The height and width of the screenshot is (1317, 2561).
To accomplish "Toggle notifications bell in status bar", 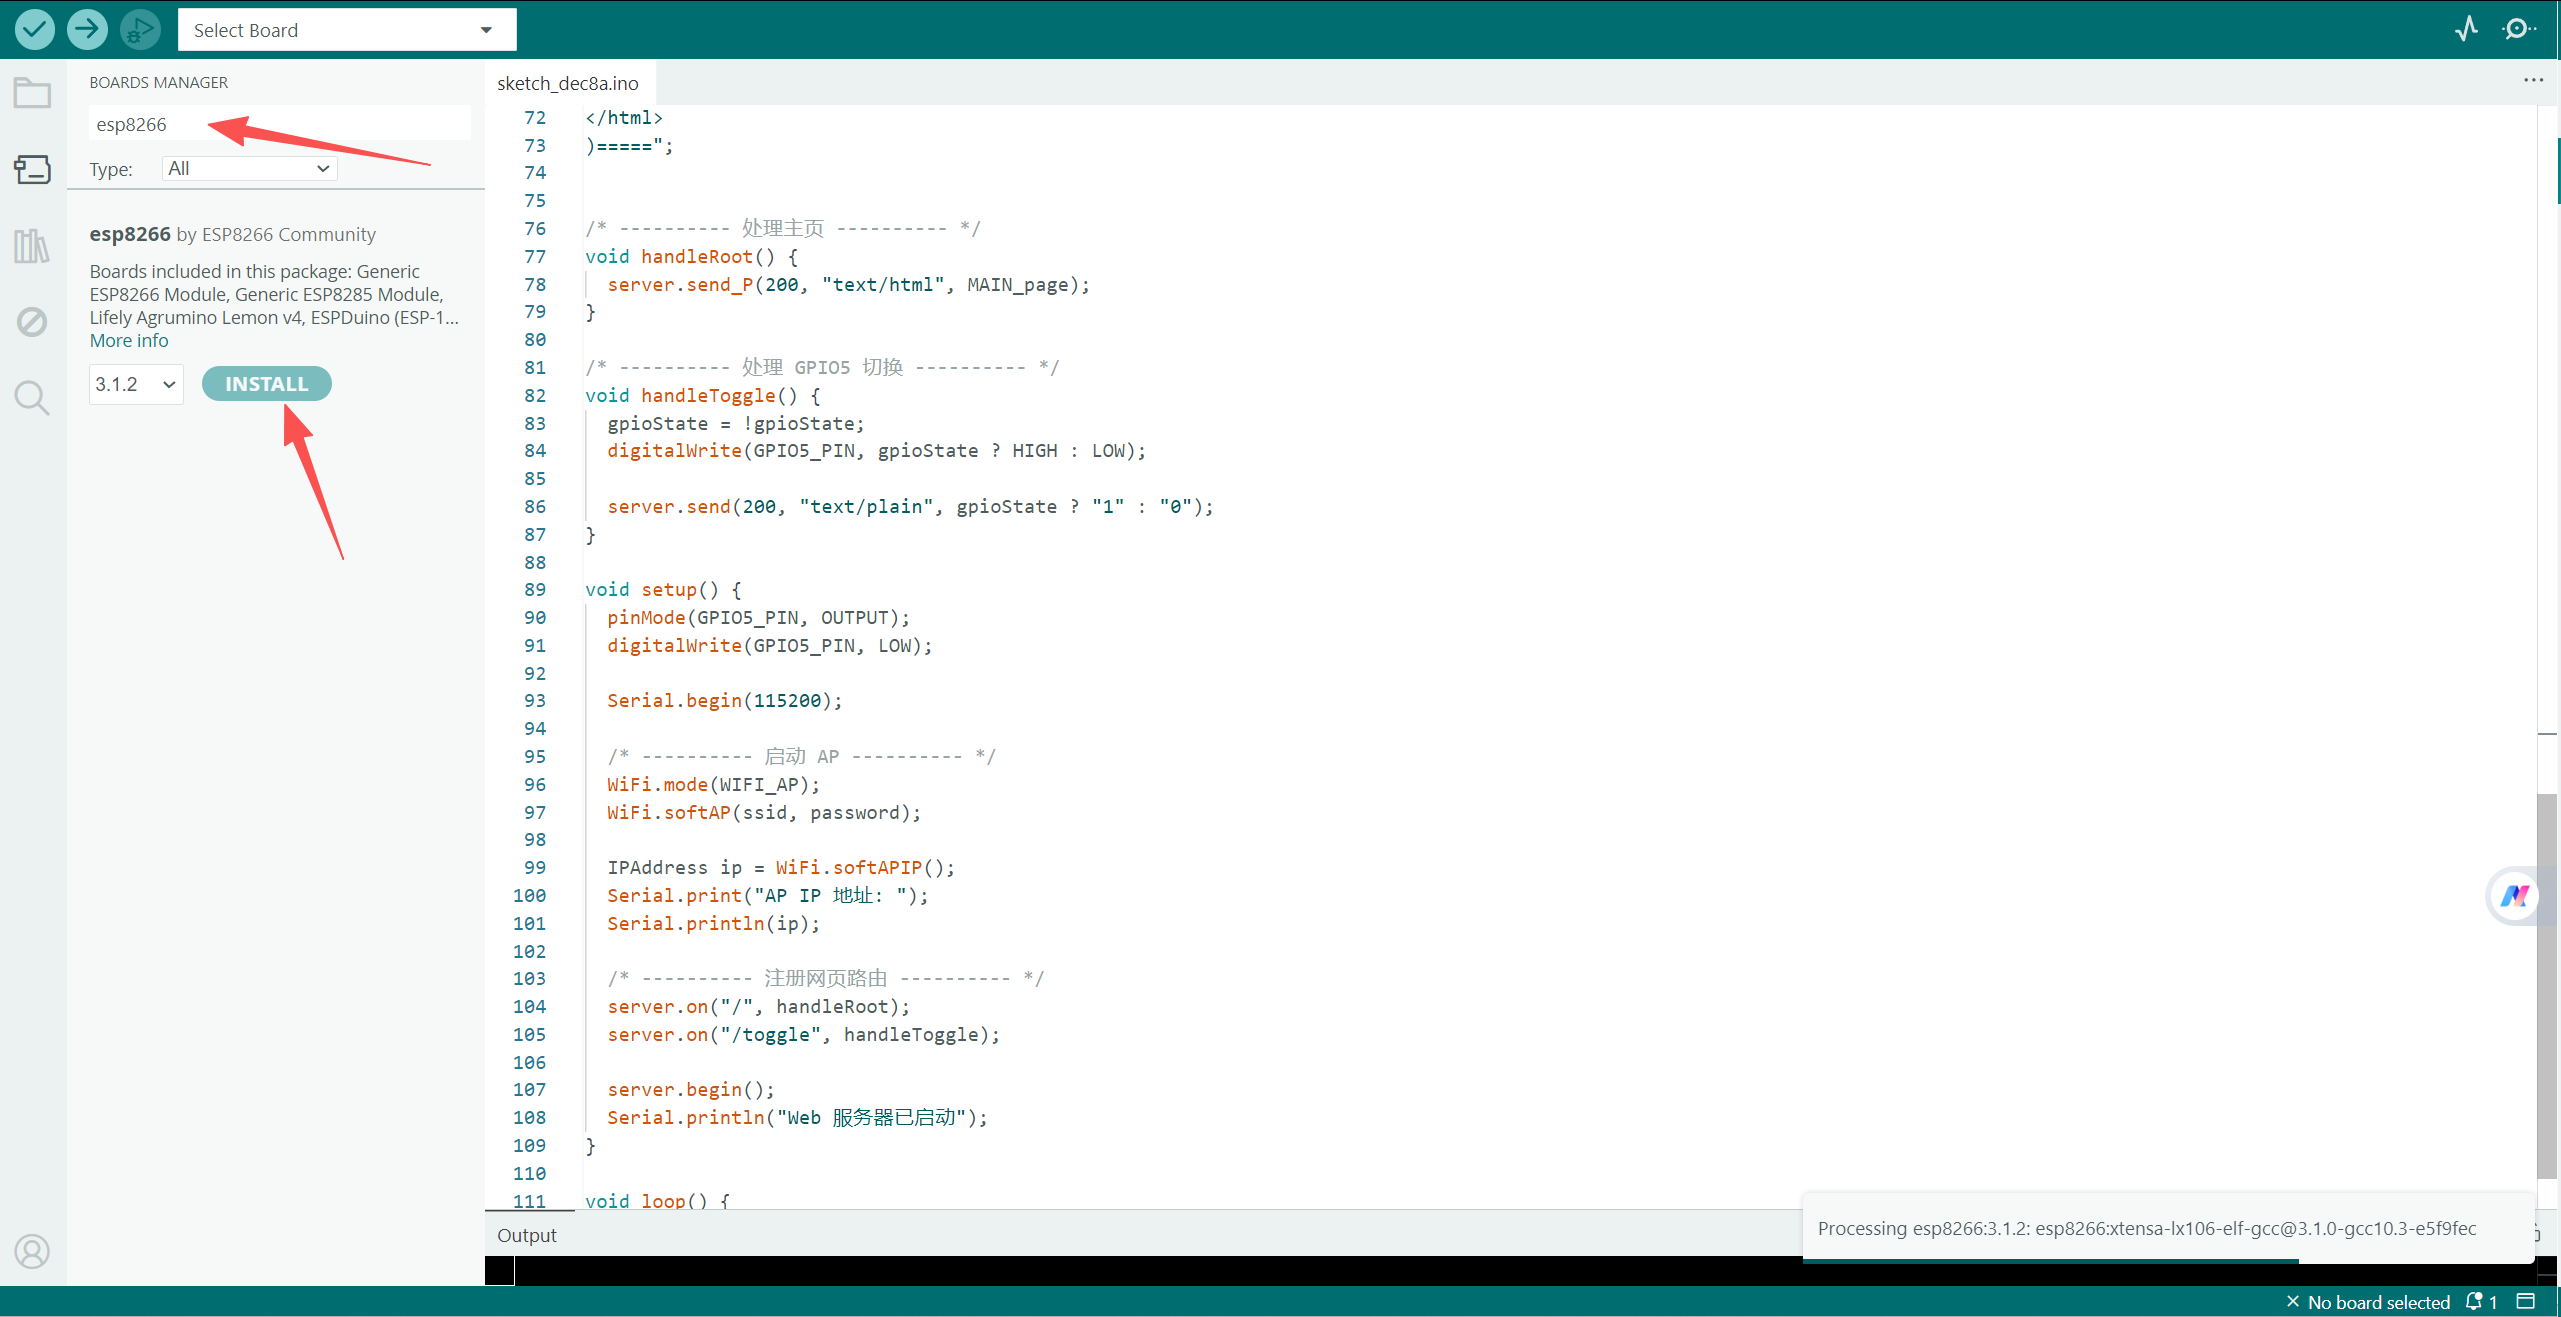I will [x=2476, y=1301].
